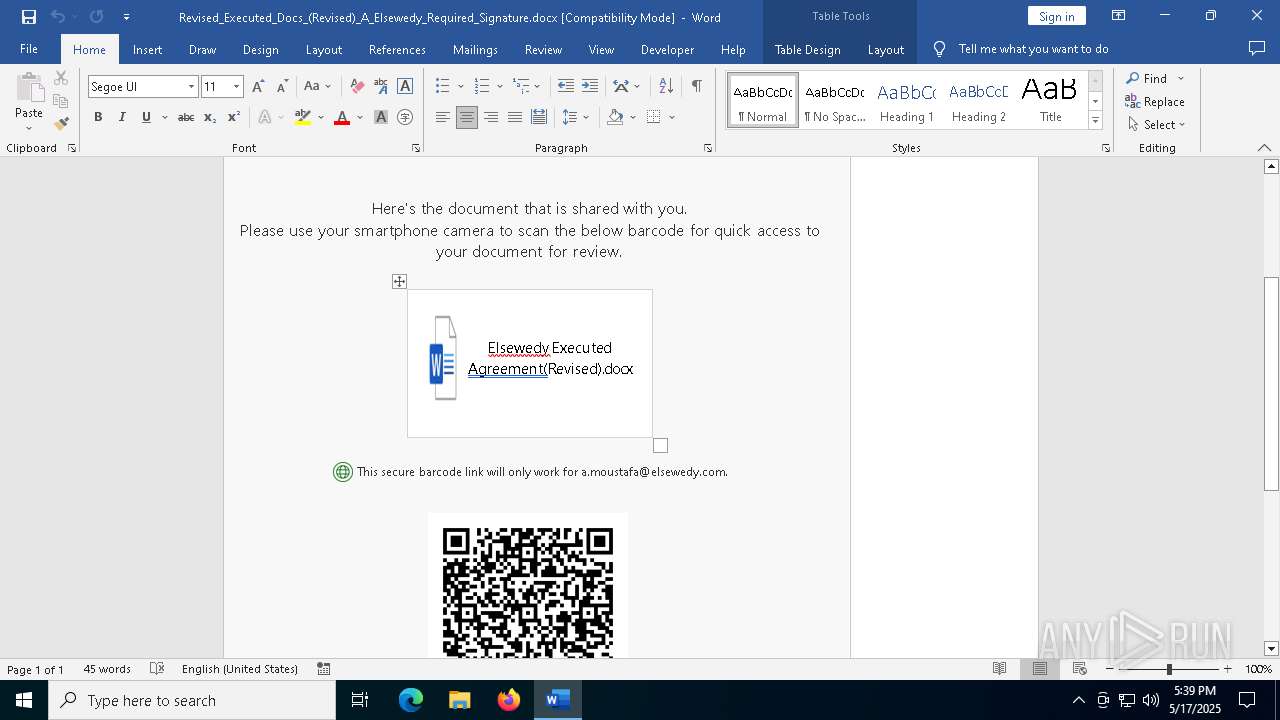This screenshot has height=720, width=1280.
Task: Click the macro recording status icon
Action: (x=324, y=669)
